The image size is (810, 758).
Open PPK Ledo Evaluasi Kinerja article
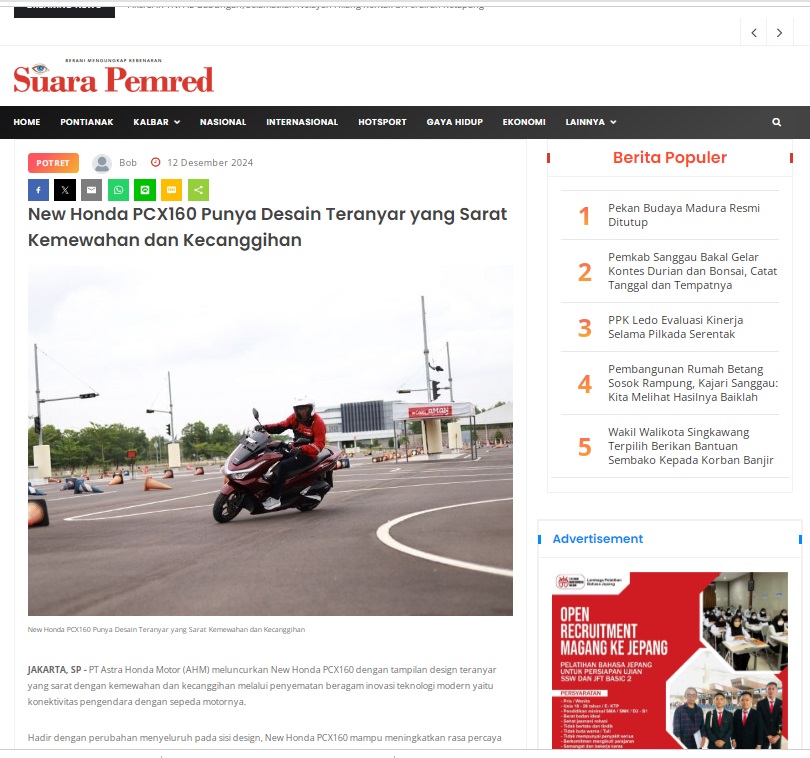(x=676, y=327)
